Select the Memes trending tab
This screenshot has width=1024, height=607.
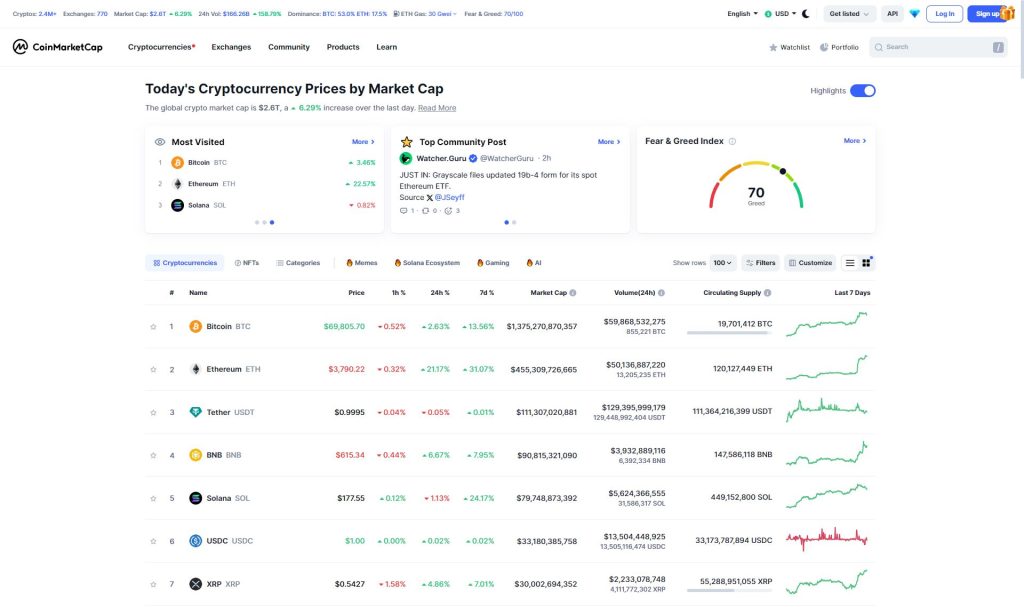[362, 263]
